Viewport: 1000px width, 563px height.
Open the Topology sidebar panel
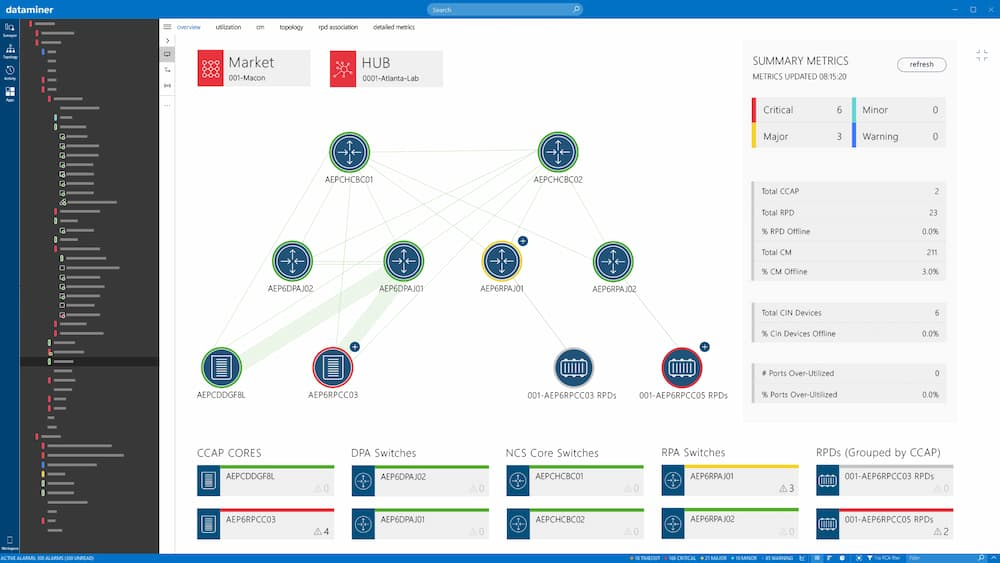[10, 51]
